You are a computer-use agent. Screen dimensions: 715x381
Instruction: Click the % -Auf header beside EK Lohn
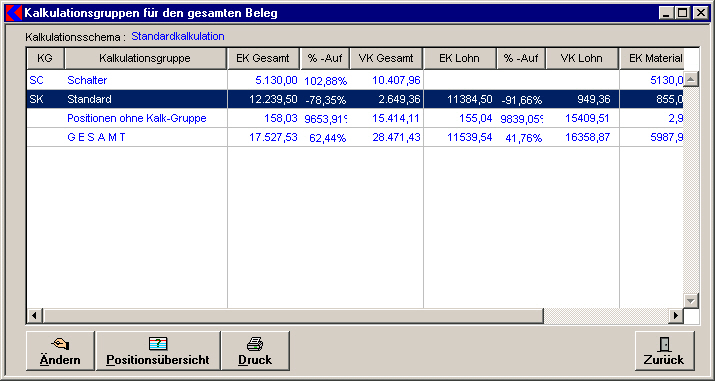[x=521, y=58]
